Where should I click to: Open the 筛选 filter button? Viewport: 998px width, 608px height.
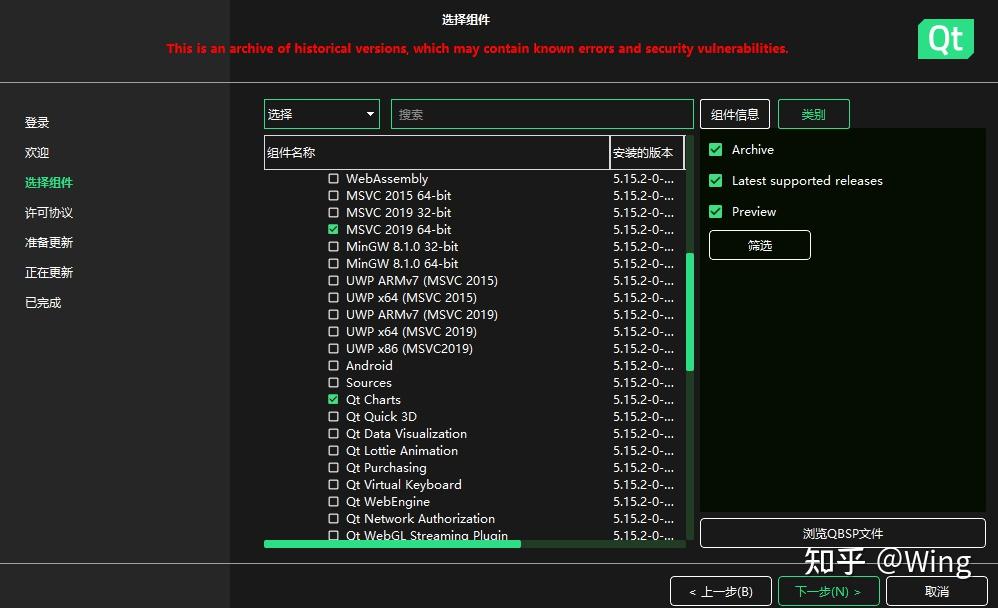click(759, 244)
